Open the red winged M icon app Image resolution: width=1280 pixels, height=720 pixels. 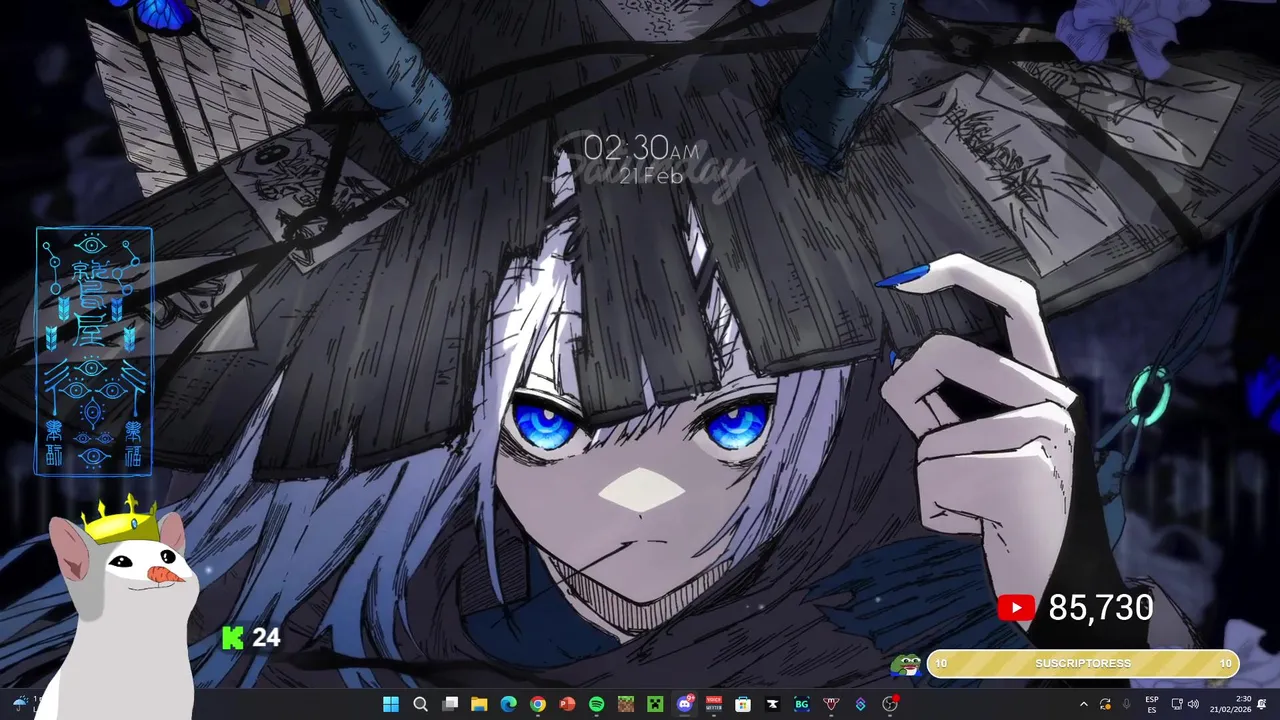coord(831,704)
